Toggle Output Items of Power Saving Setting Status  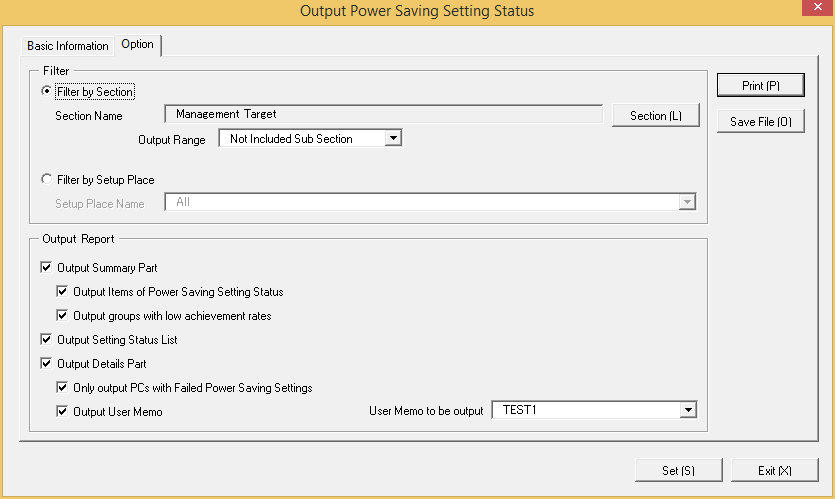tap(62, 291)
